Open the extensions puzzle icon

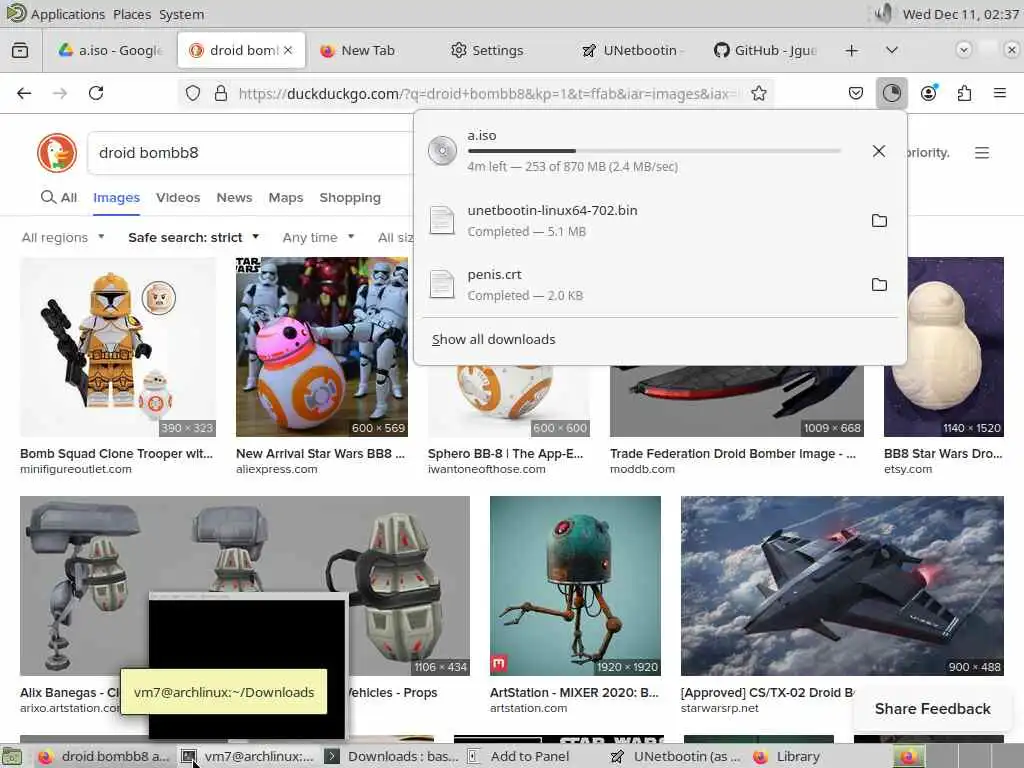[965, 93]
